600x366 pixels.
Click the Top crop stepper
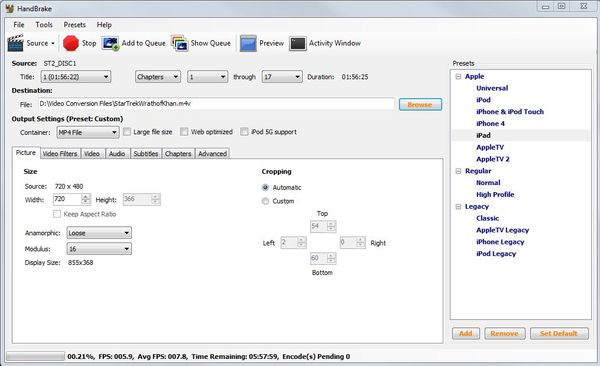tap(331, 226)
